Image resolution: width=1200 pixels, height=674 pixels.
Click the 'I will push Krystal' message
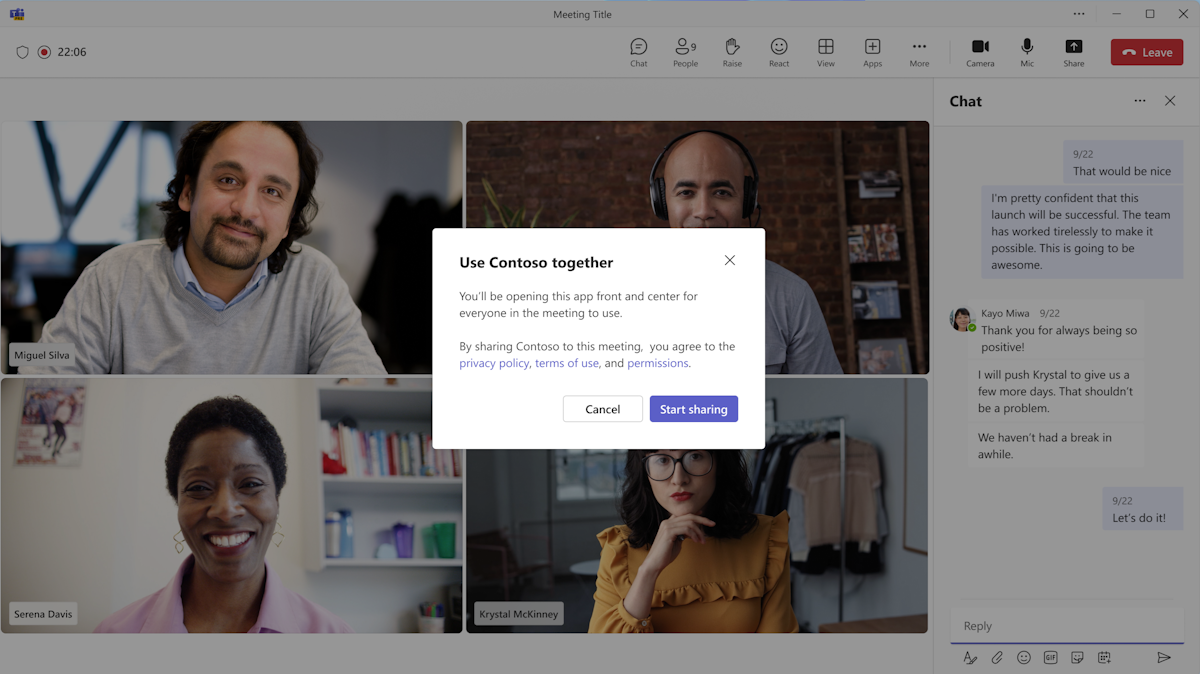tap(1055, 392)
